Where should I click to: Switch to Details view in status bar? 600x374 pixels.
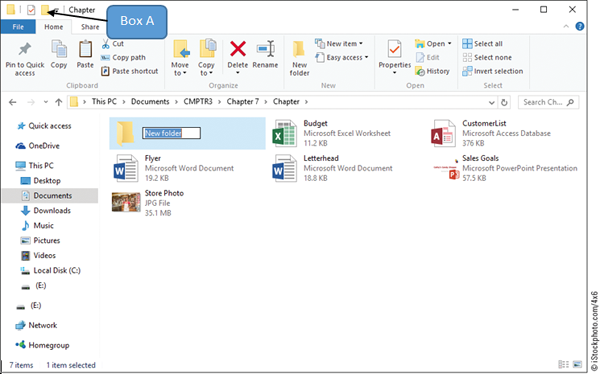[x=563, y=364]
